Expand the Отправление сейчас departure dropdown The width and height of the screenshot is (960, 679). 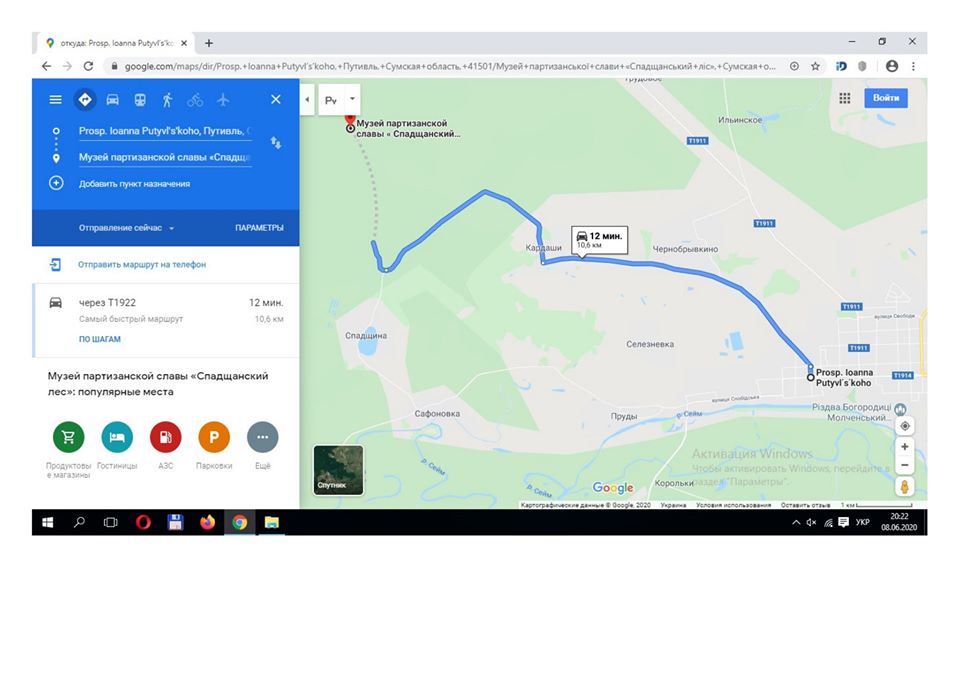tap(126, 228)
